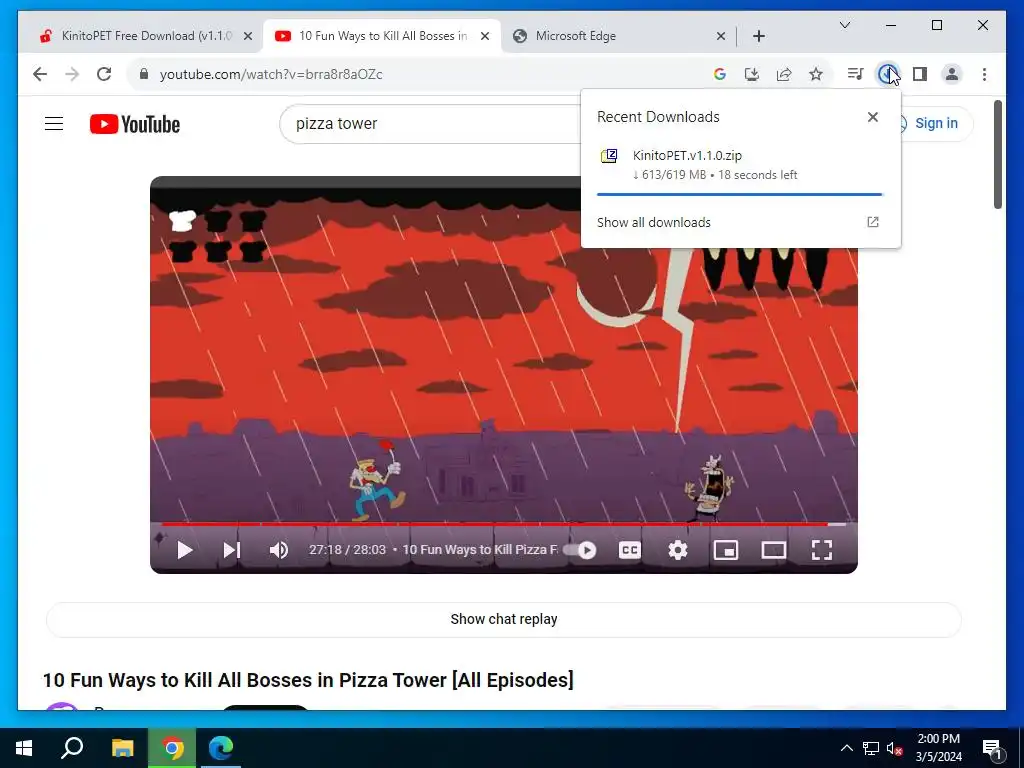
Task: Open the YouTube hamburger guide menu
Action: pyautogui.click(x=54, y=123)
